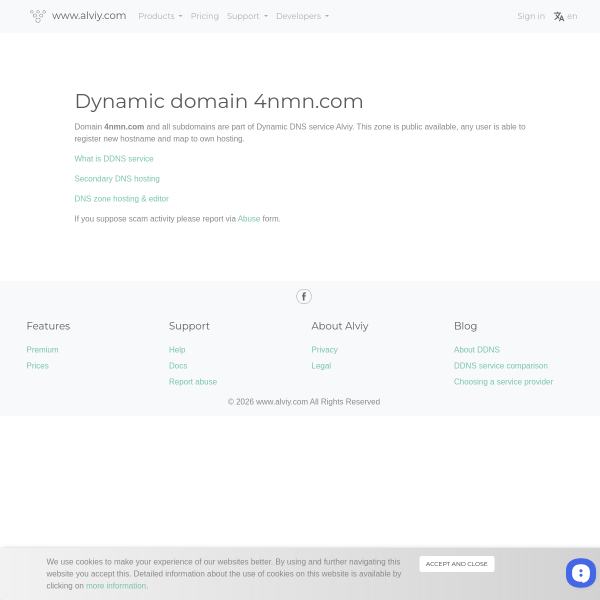Screen dimensions: 600x600
Task: Click the Support footer heading
Action: [x=189, y=326]
